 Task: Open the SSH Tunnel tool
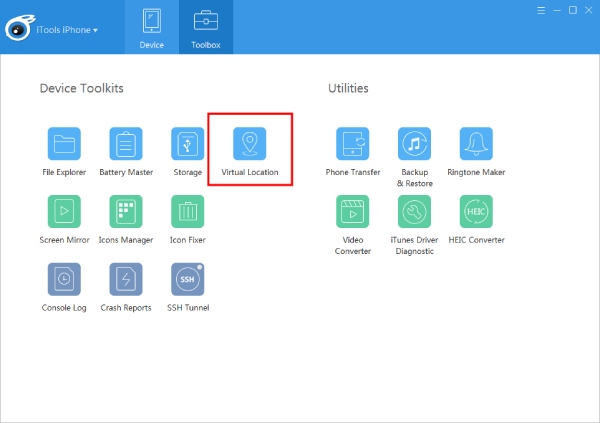(x=187, y=279)
